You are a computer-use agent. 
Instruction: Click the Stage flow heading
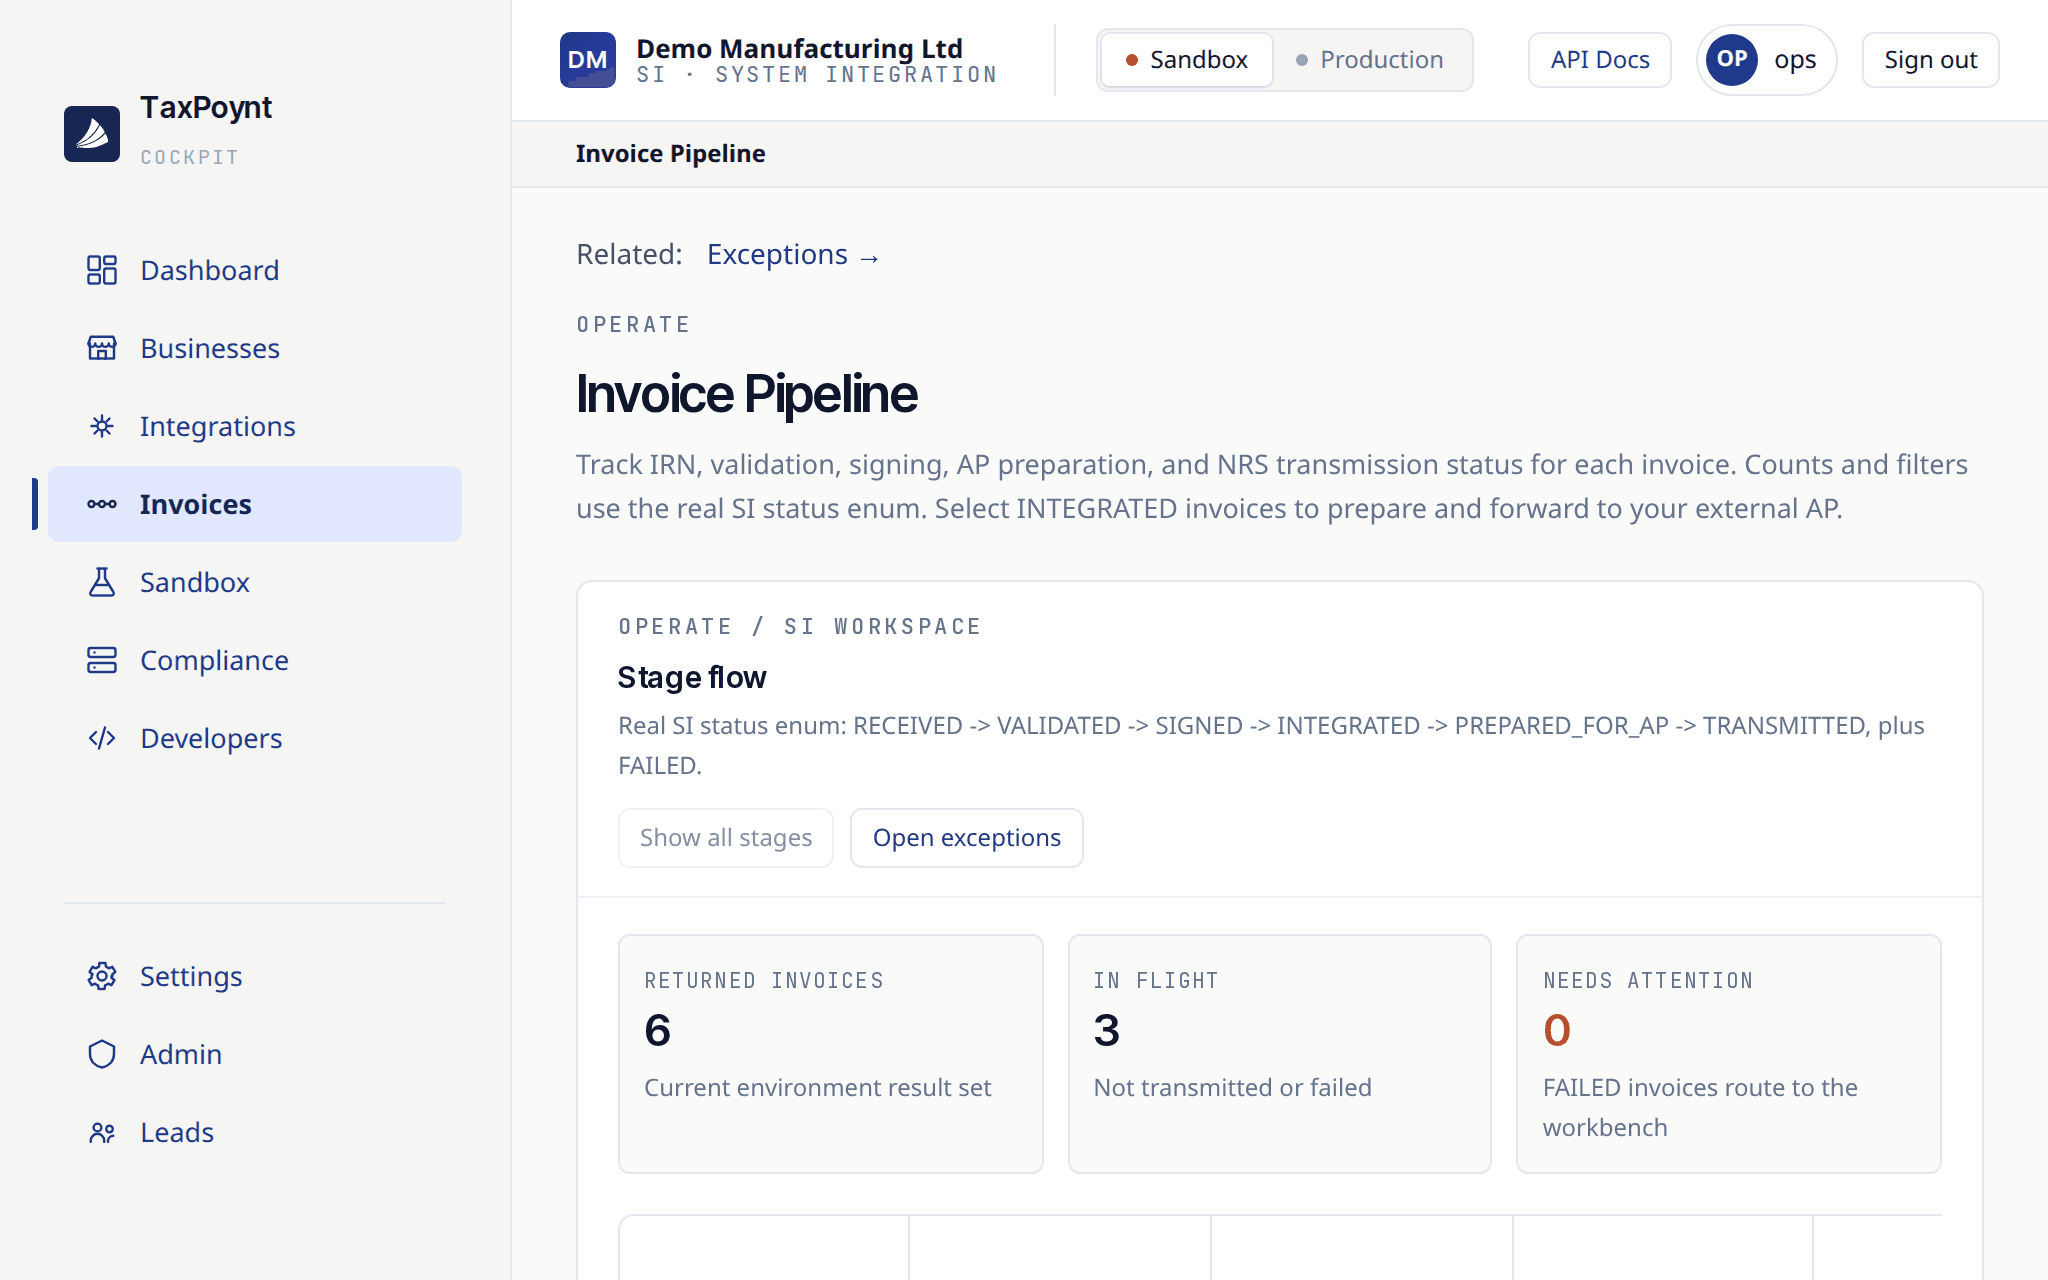[x=692, y=678]
